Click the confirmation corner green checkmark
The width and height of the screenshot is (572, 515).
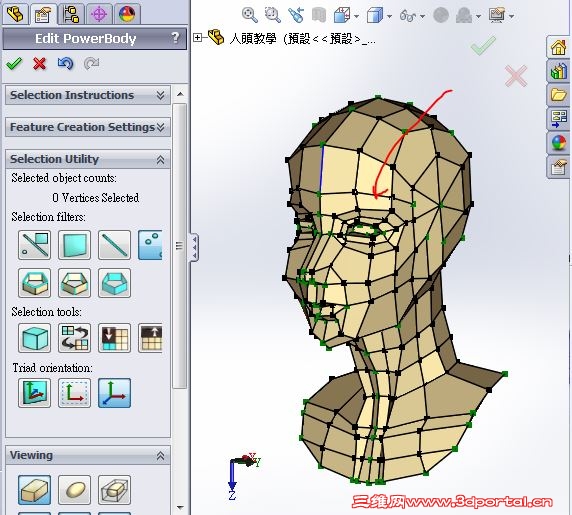483,45
